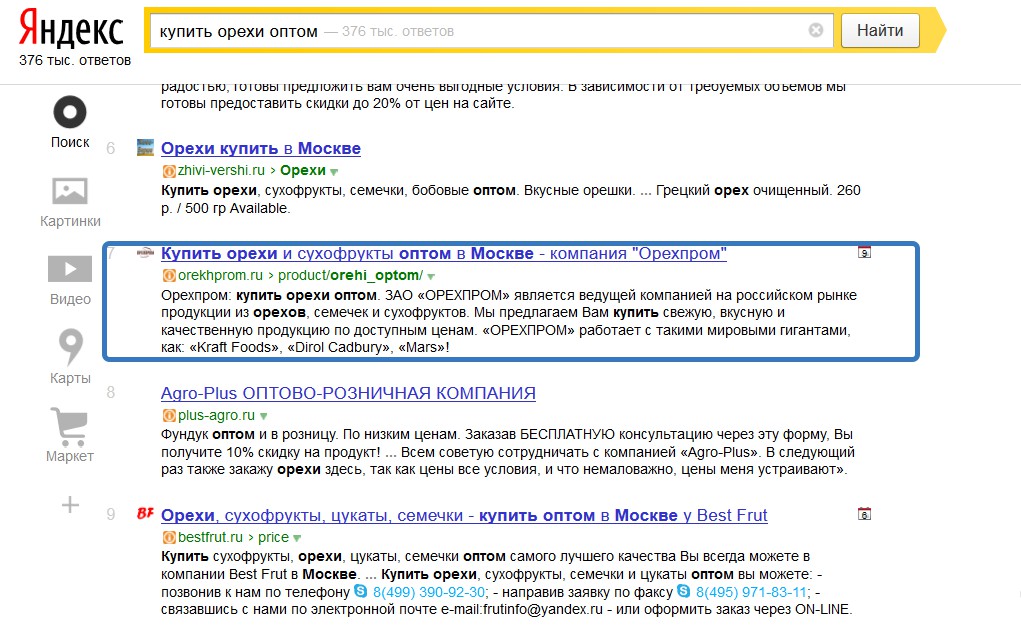Click into the search input field
The image size is (1021, 632).
tap(492, 31)
